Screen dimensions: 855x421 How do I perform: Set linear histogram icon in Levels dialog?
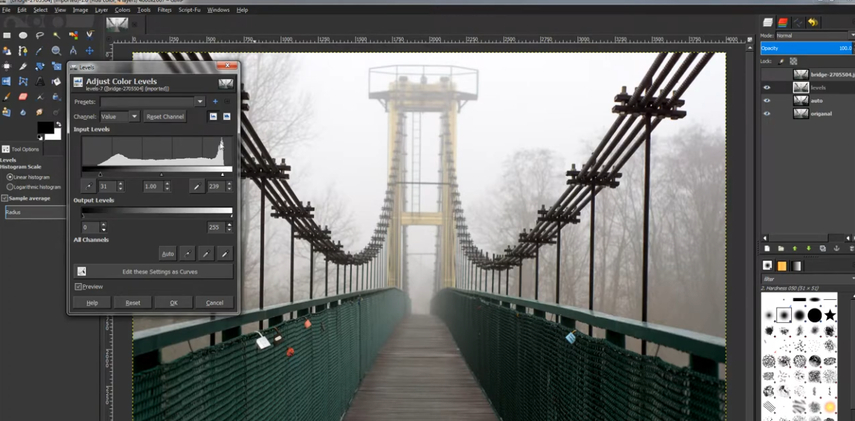213,116
